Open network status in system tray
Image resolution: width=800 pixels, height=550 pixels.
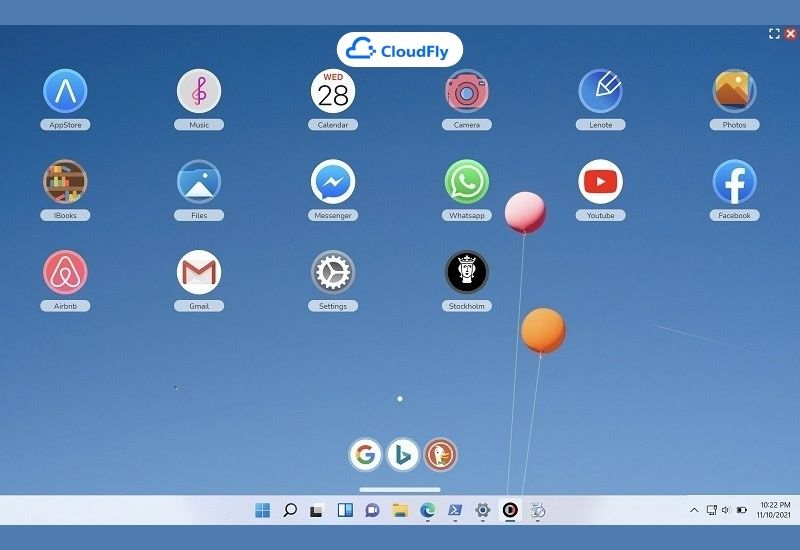coord(711,510)
